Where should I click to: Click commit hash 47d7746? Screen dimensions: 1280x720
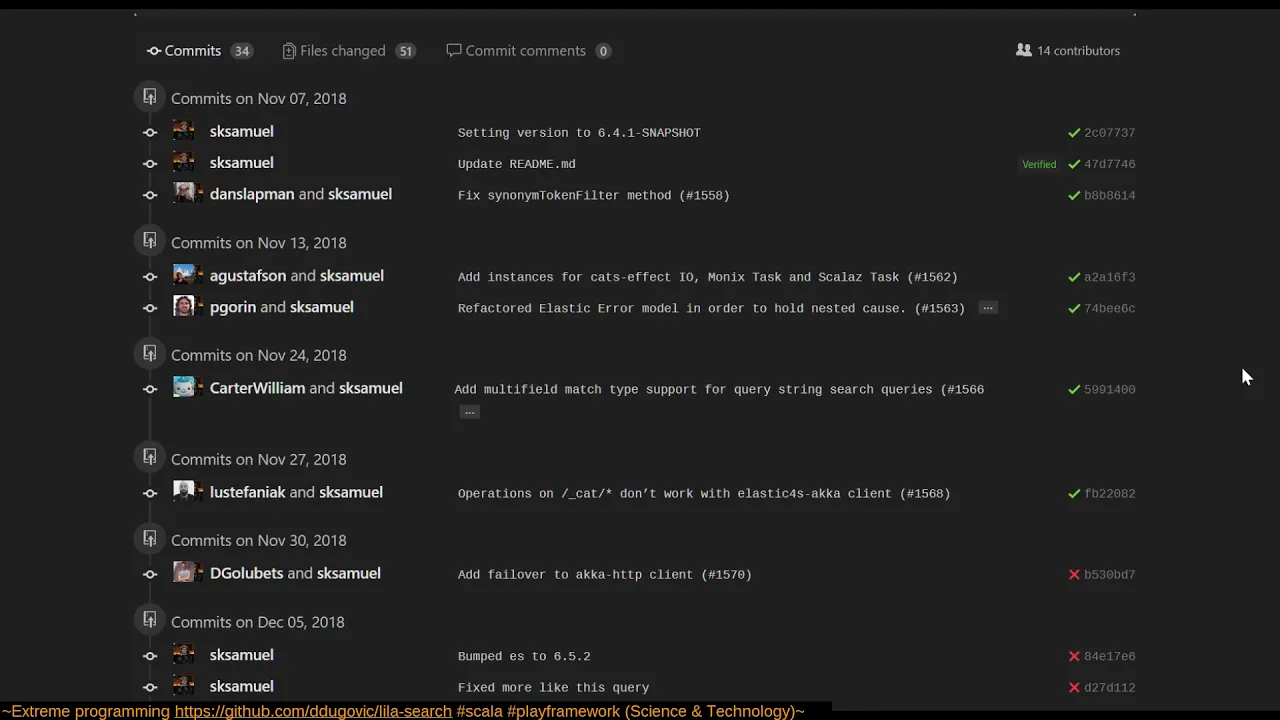[x=1110, y=164]
